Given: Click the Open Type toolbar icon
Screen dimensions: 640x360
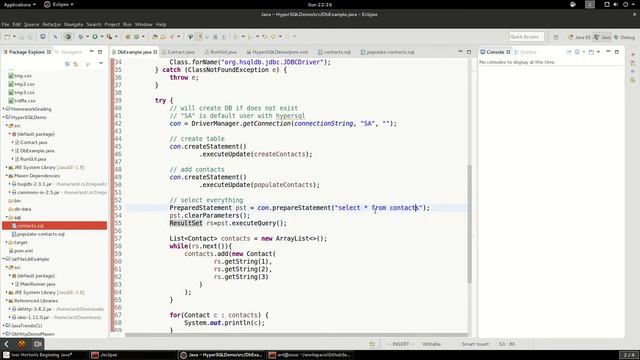Looking at the screenshot, I should coord(155,37).
